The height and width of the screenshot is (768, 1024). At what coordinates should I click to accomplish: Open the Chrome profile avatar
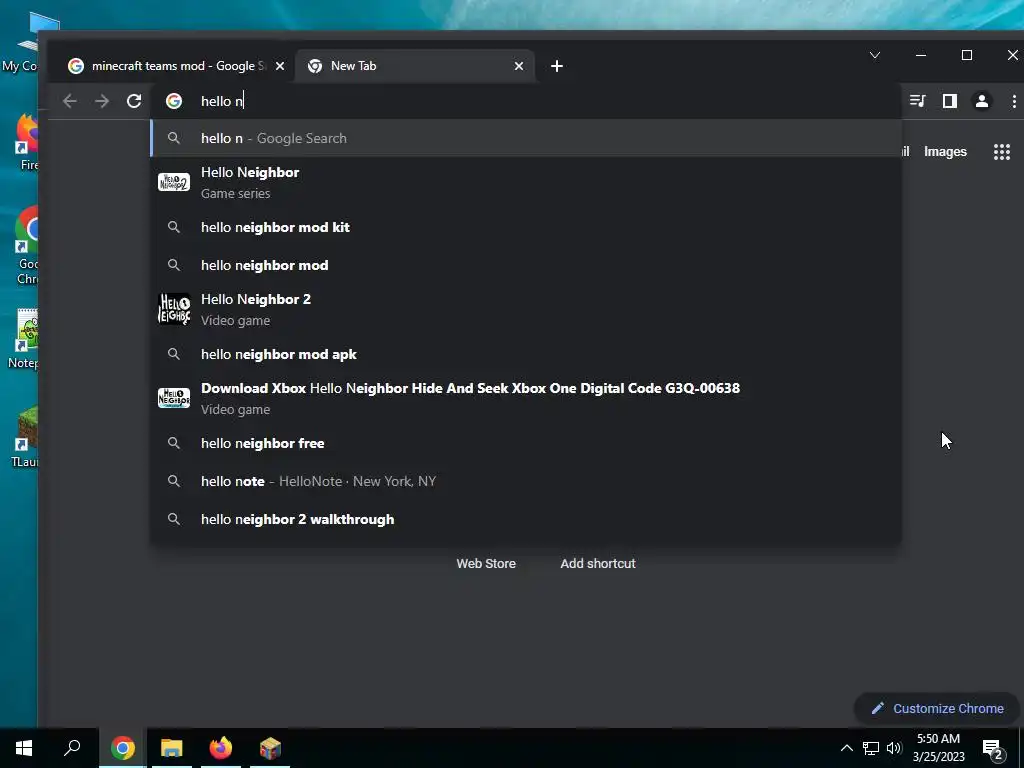(x=982, y=101)
